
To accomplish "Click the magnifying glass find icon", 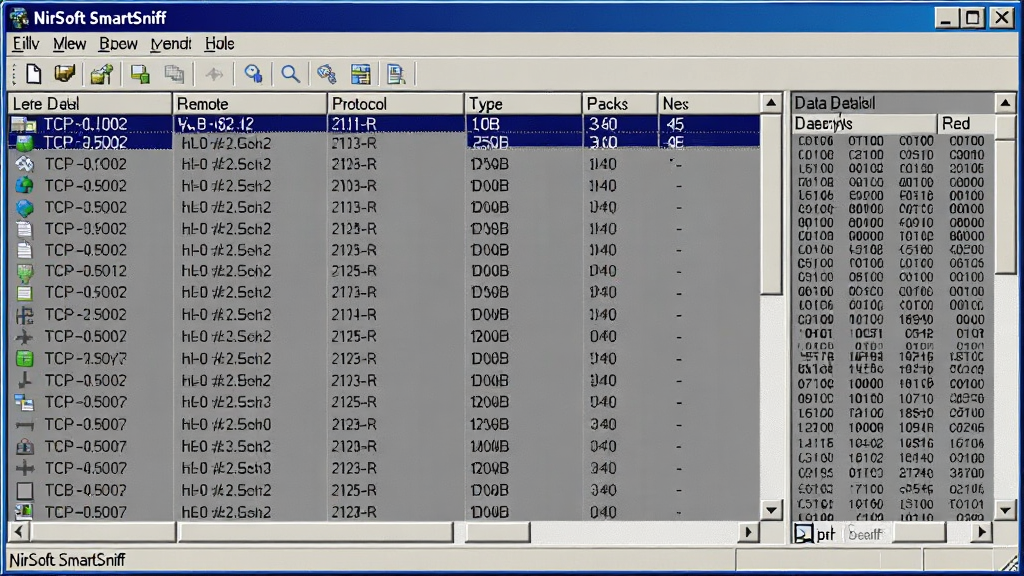I will 291,74.
